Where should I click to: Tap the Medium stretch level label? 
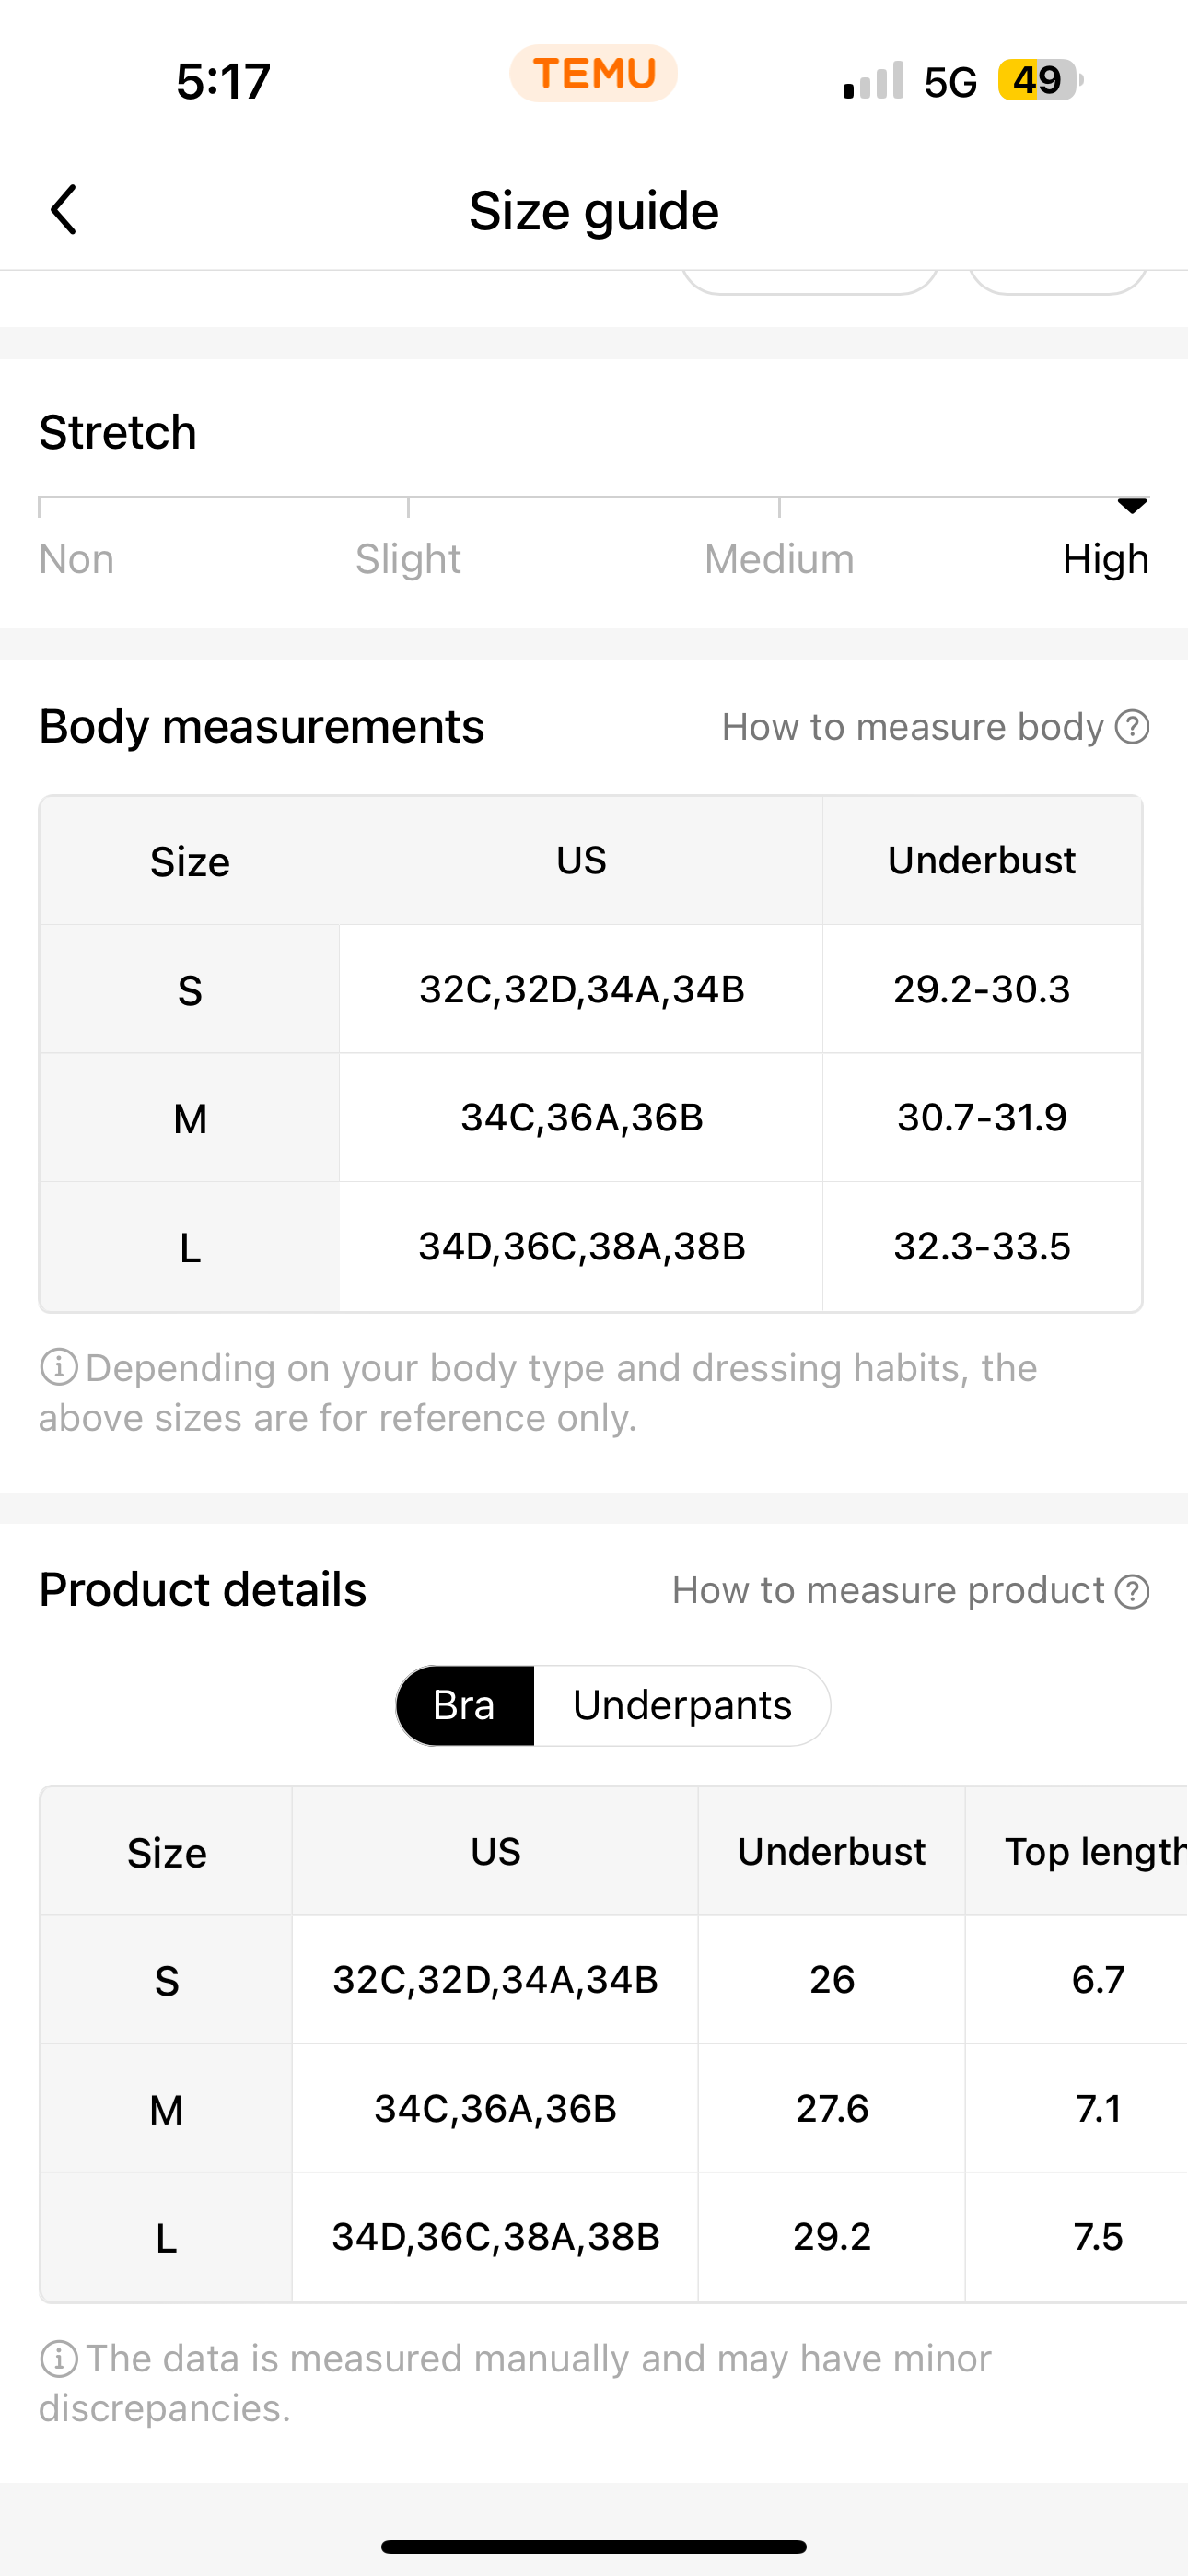click(x=779, y=559)
